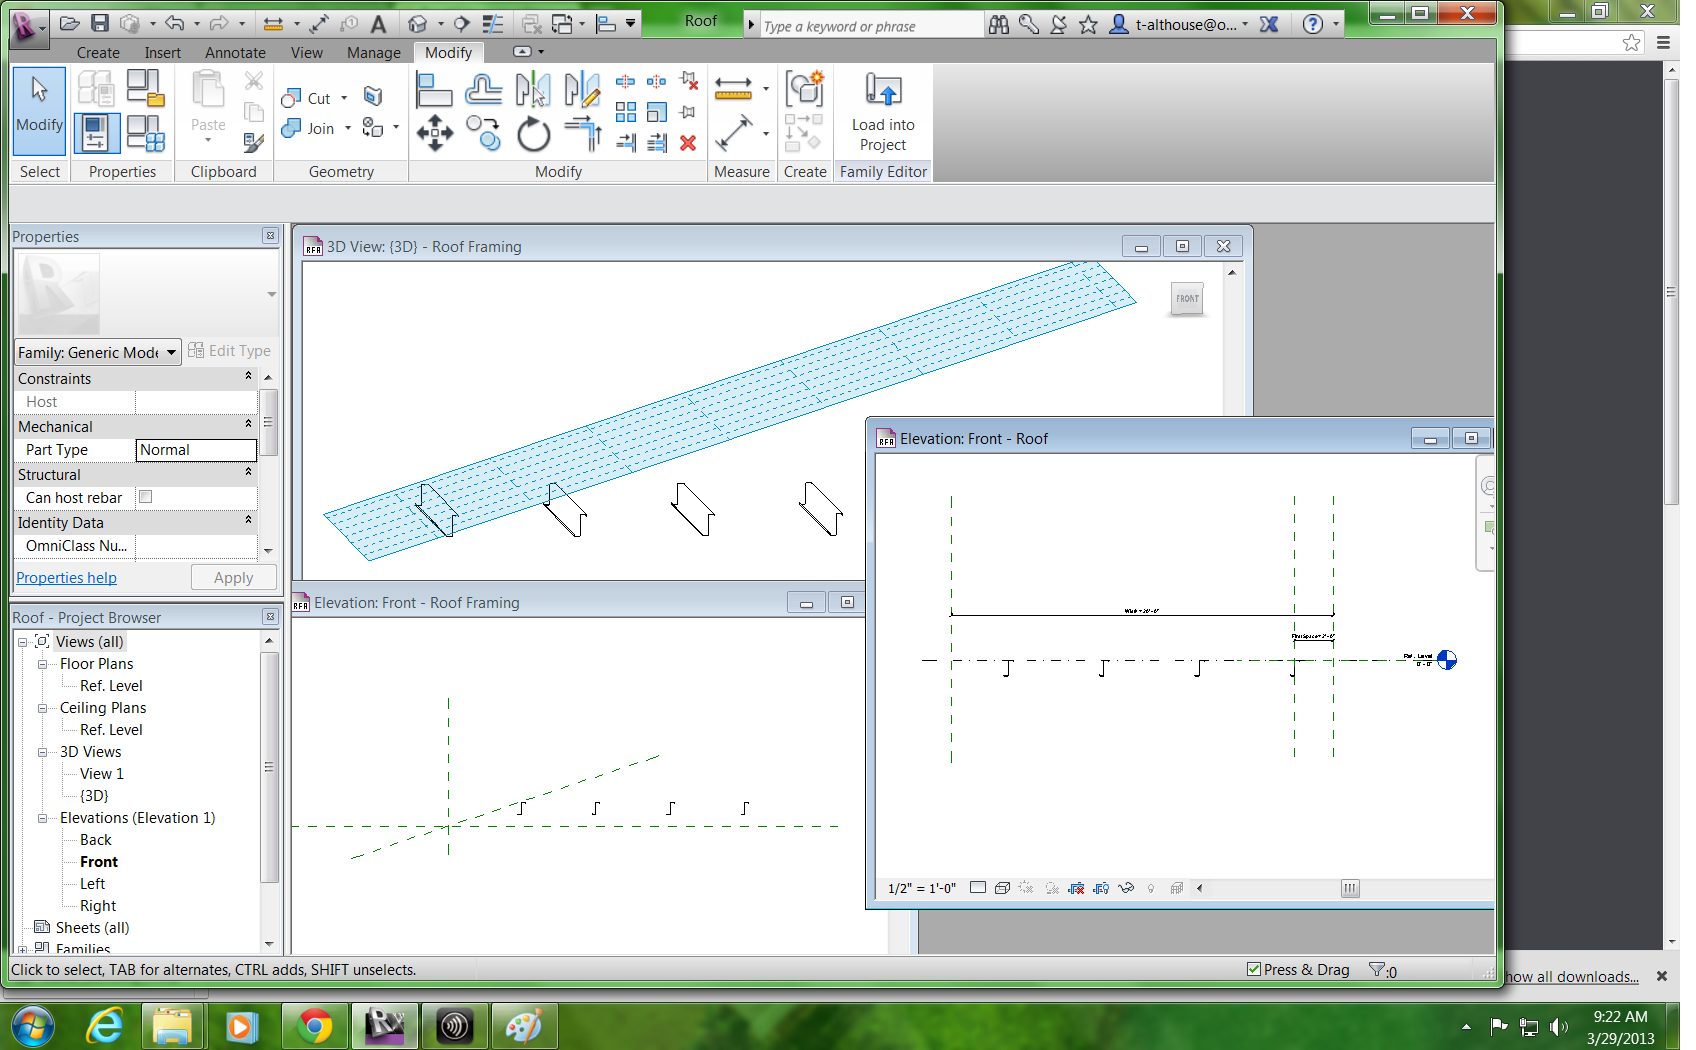Click the Copy tool icon
The image size is (1696, 1050).
483,133
